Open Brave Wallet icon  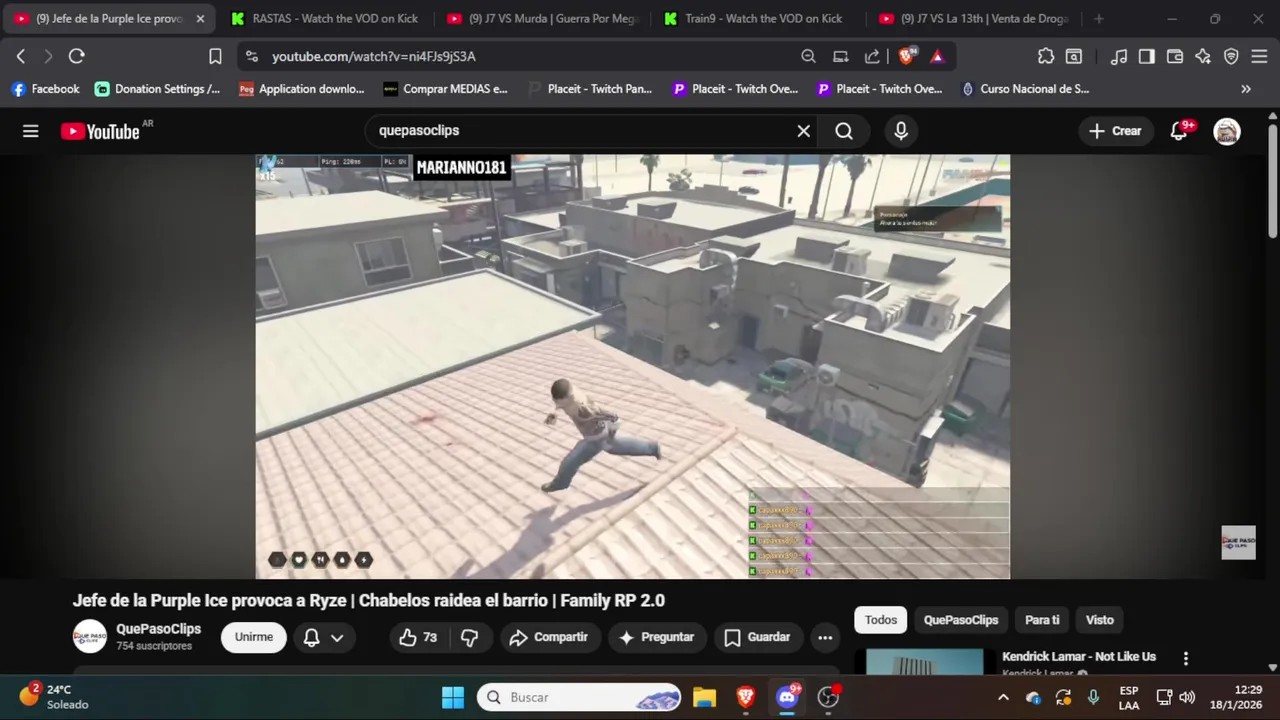tap(1175, 57)
